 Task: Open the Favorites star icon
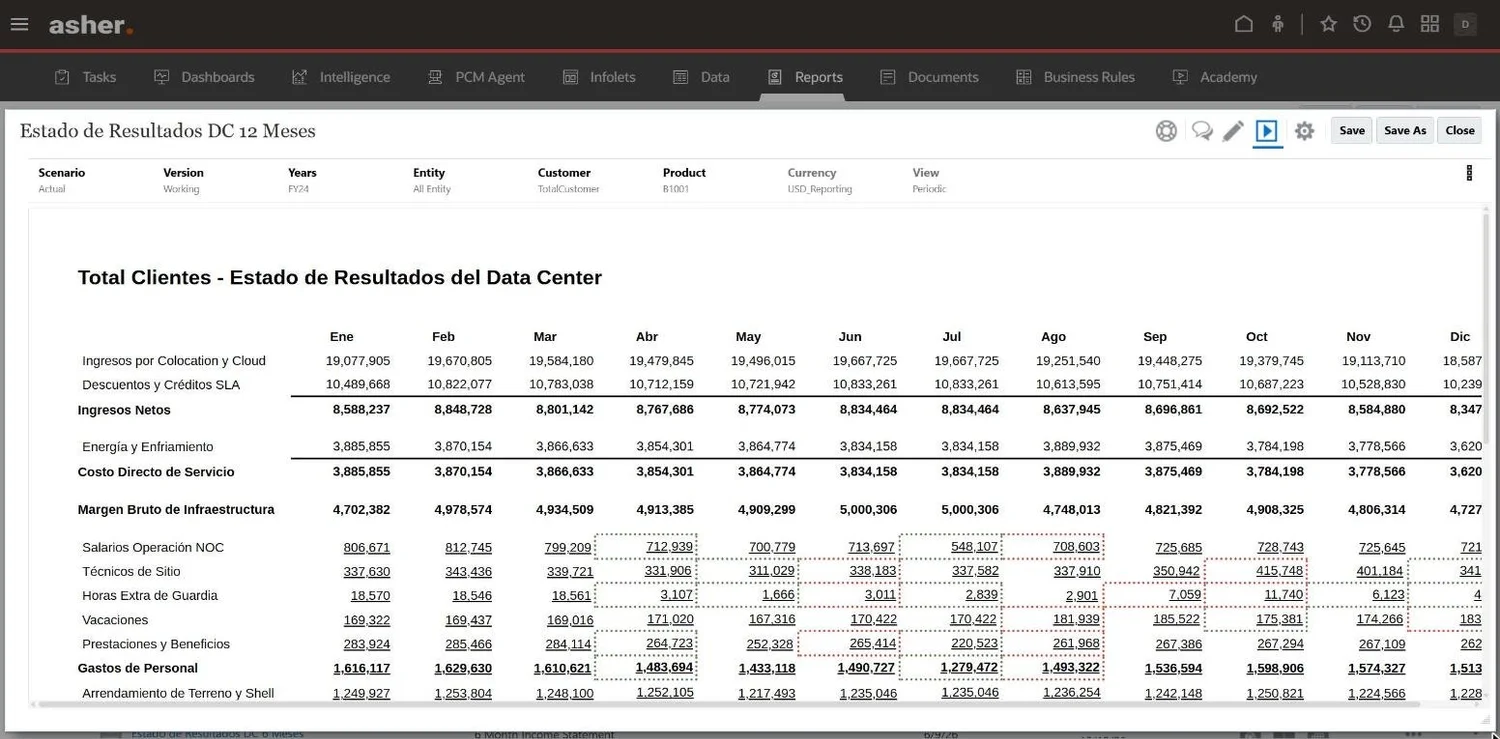1329,24
